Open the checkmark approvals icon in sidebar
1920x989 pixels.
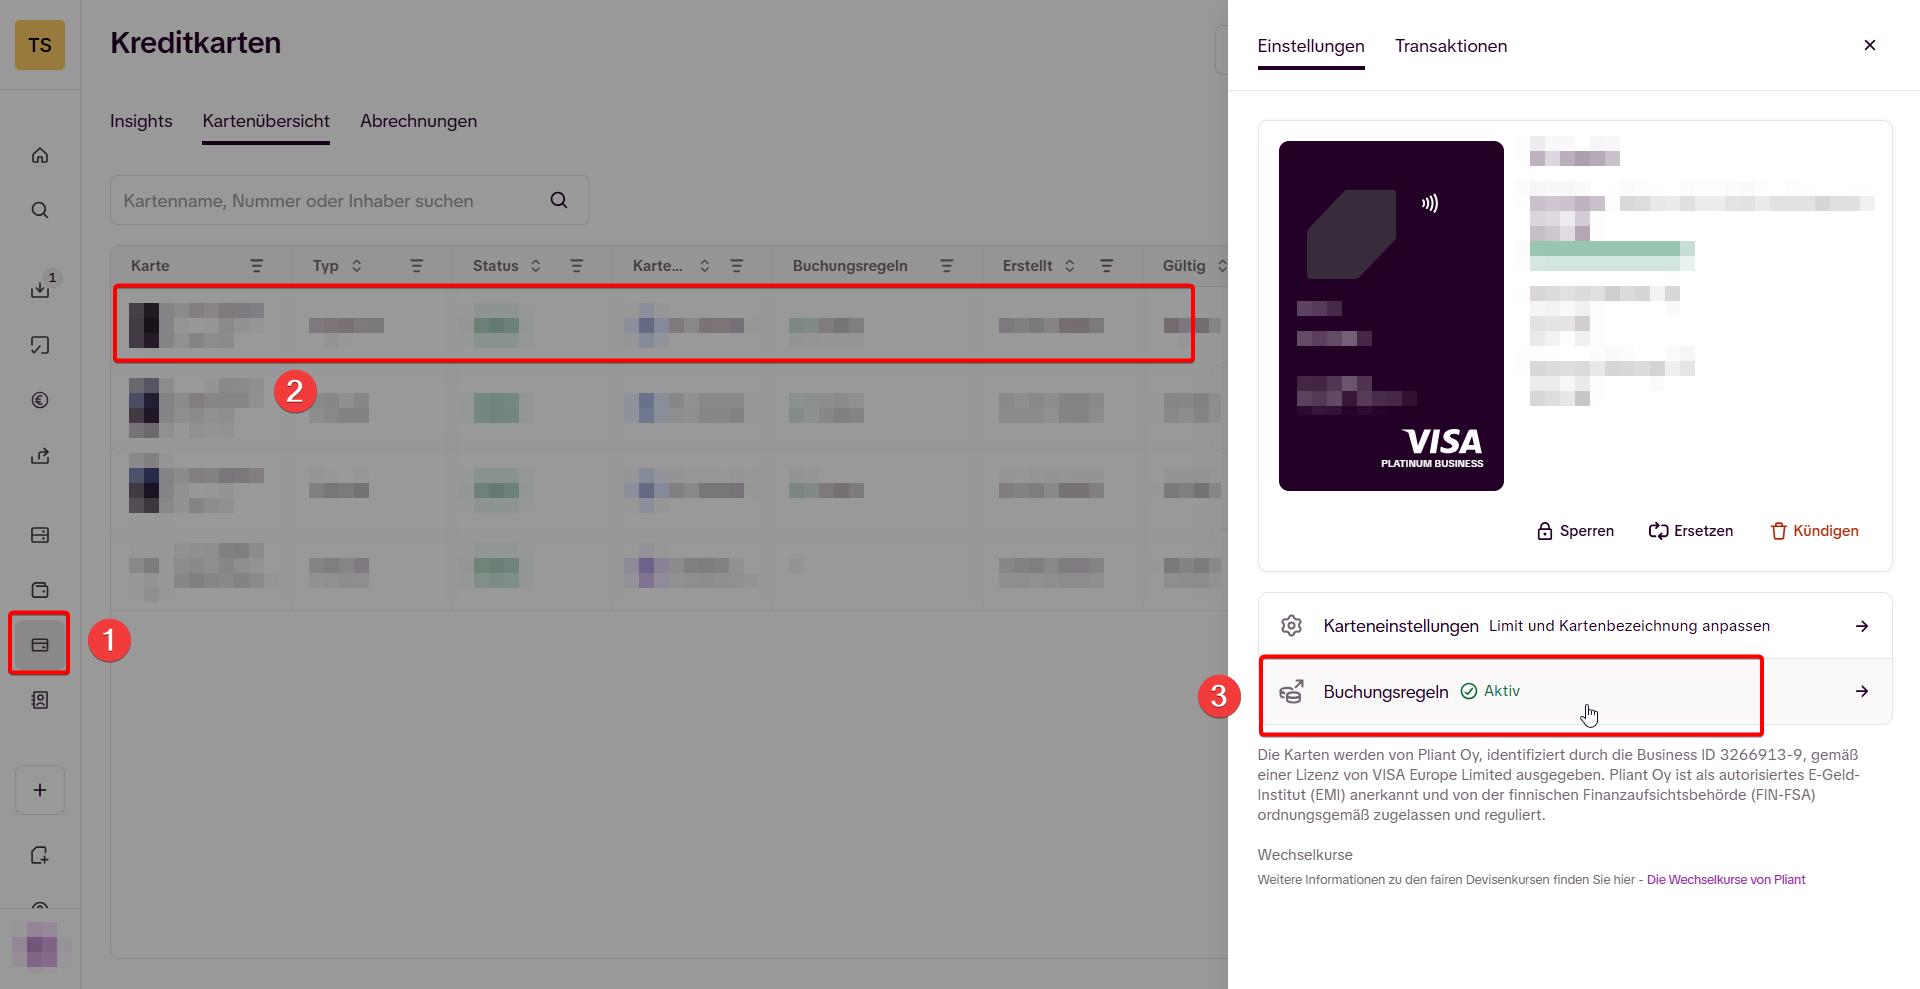[x=40, y=345]
